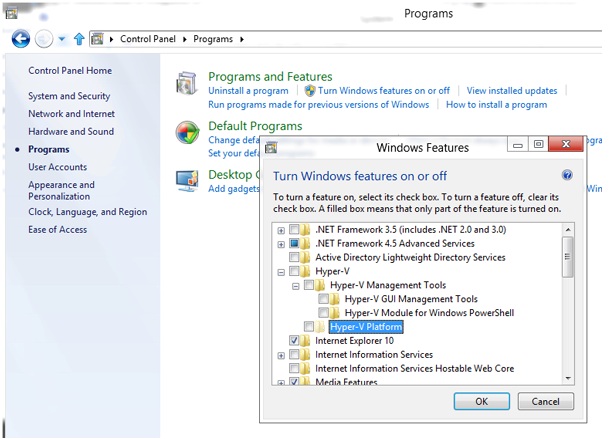Open Appearance and Personalization category
The image size is (616, 439).
coord(61,190)
